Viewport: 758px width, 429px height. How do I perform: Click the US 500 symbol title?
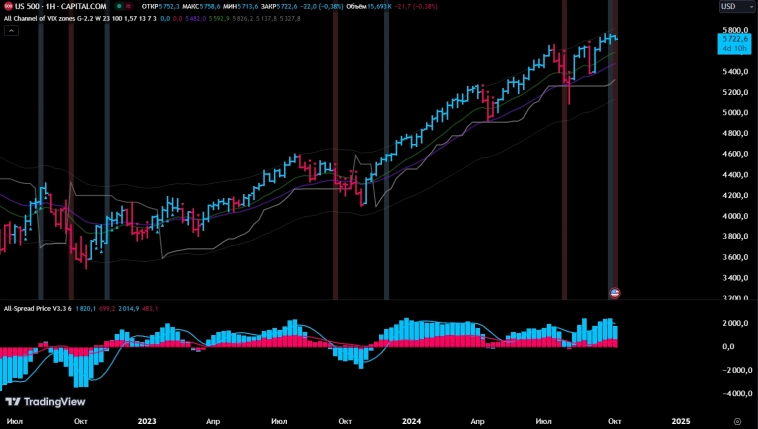coord(61,7)
